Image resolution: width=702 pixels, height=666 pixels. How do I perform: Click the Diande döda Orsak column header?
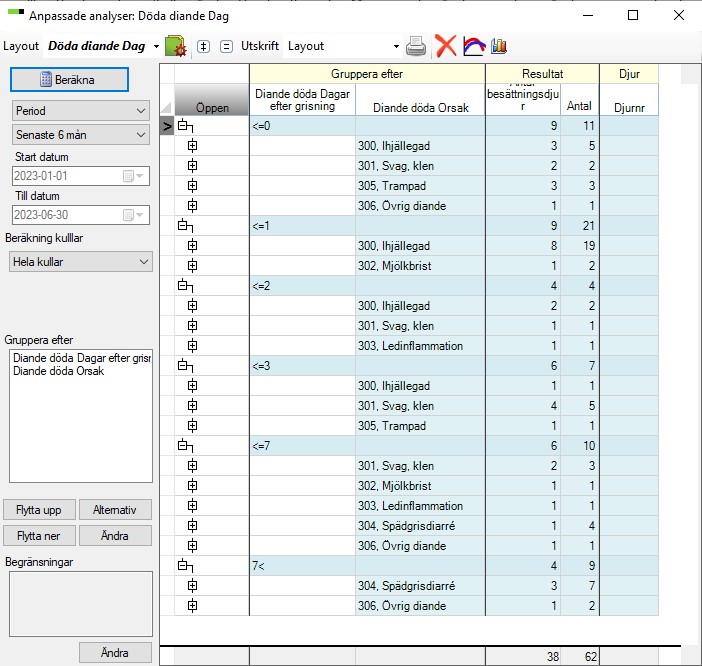(420, 100)
